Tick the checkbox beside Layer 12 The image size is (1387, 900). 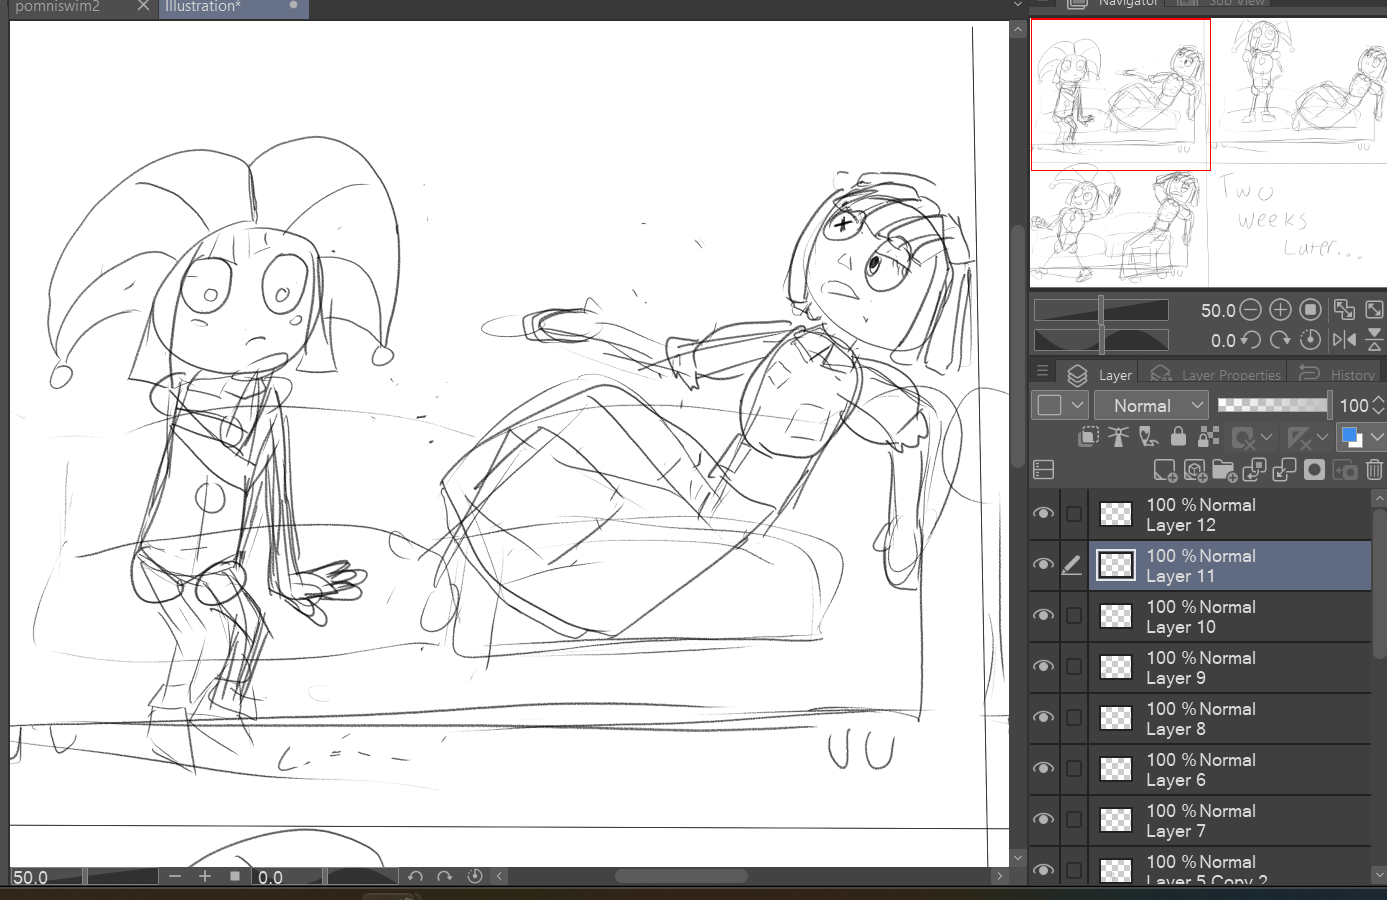pyautogui.click(x=1074, y=514)
